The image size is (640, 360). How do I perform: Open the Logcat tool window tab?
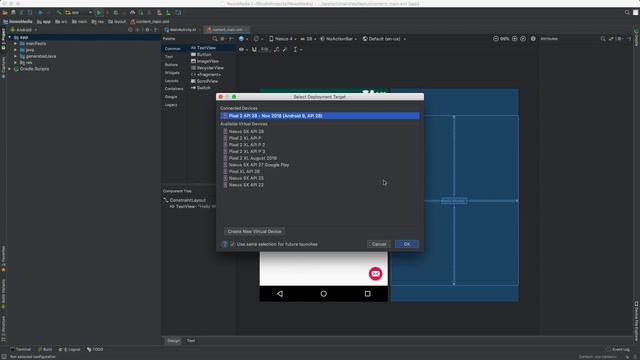70,349
